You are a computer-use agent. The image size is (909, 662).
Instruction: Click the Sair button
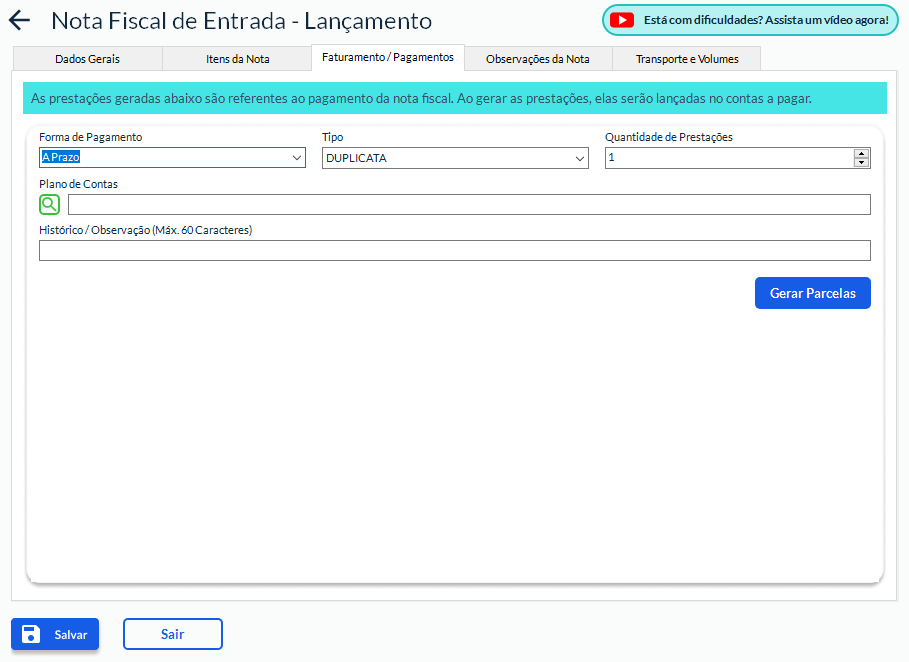click(x=172, y=634)
